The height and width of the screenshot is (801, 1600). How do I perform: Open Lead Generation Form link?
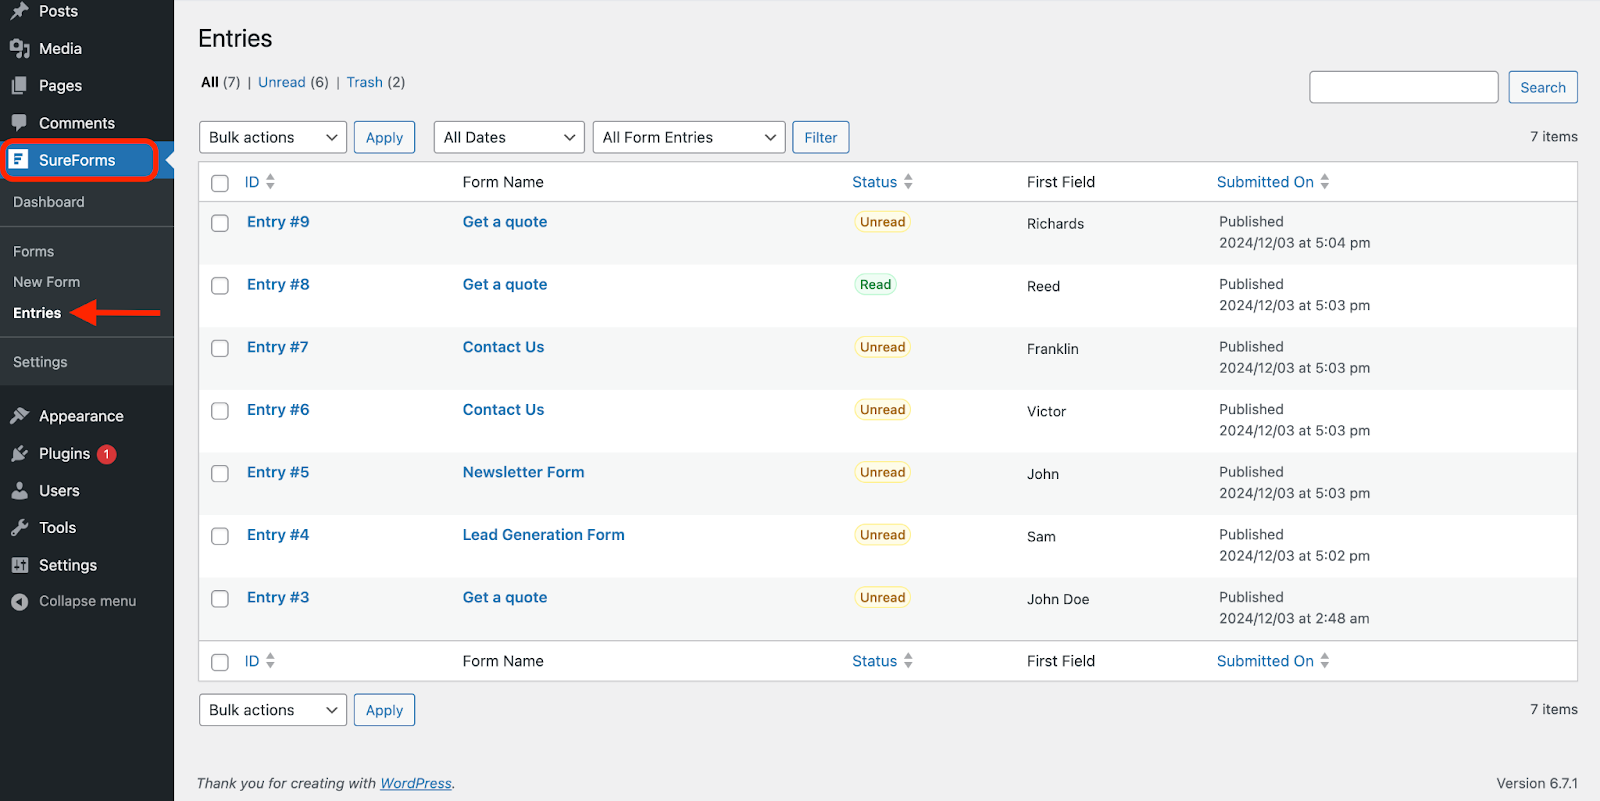click(544, 535)
